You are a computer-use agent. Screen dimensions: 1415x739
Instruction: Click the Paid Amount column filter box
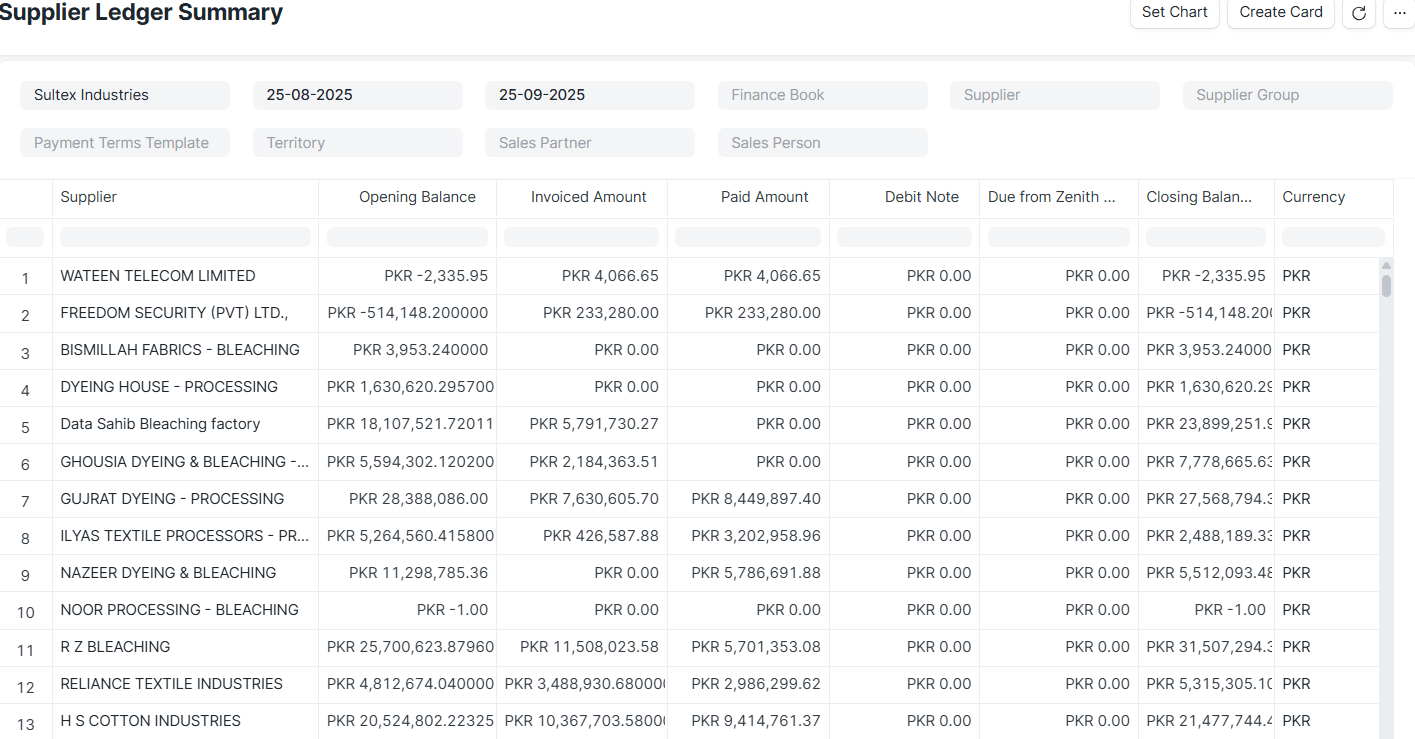coord(748,237)
